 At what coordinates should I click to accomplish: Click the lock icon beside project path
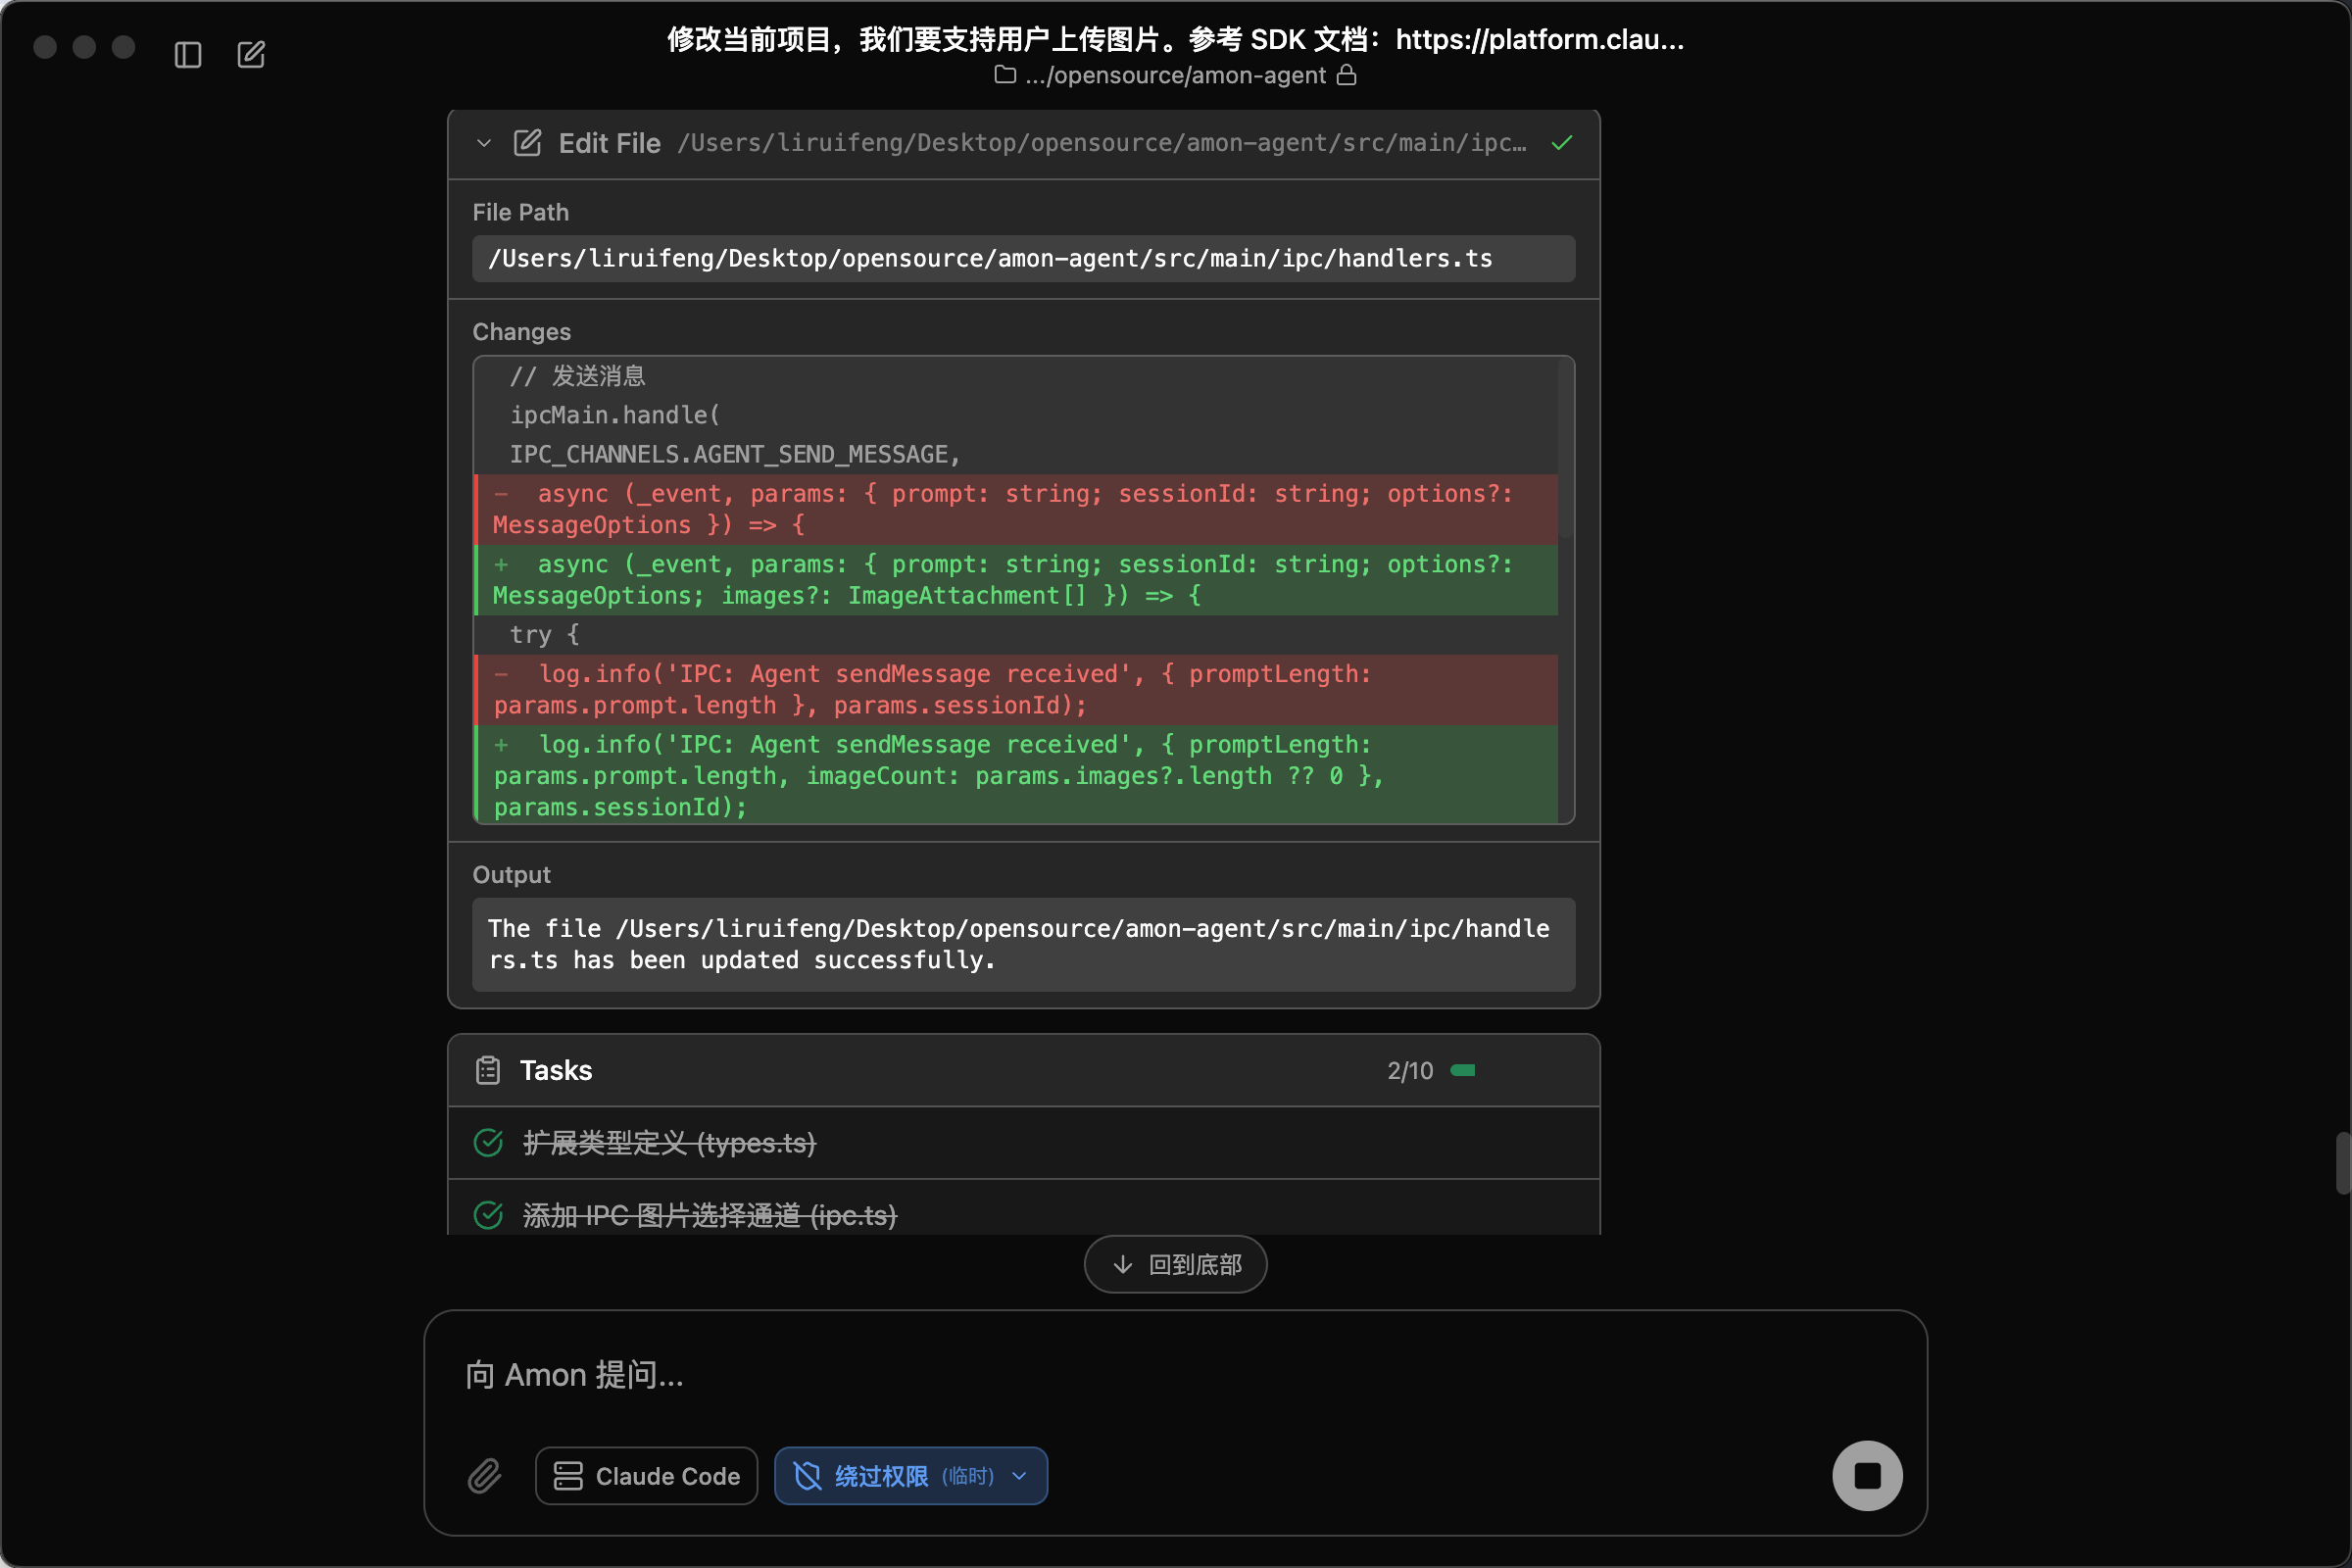click(x=1347, y=75)
